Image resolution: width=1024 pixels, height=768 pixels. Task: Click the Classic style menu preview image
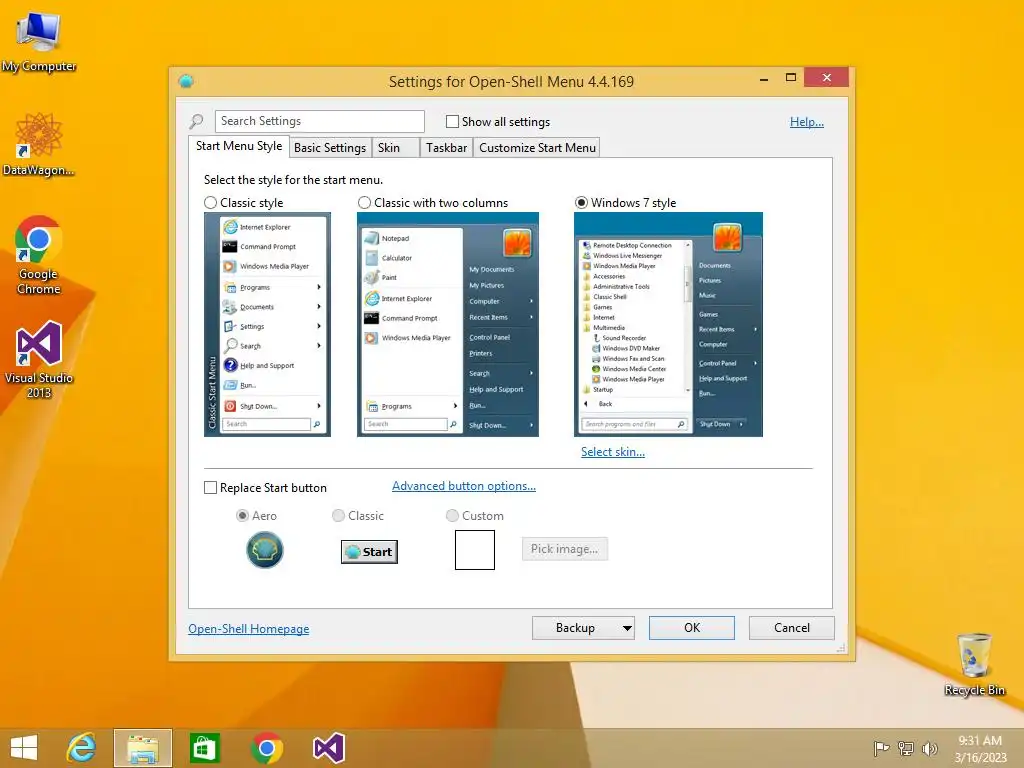click(x=268, y=325)
